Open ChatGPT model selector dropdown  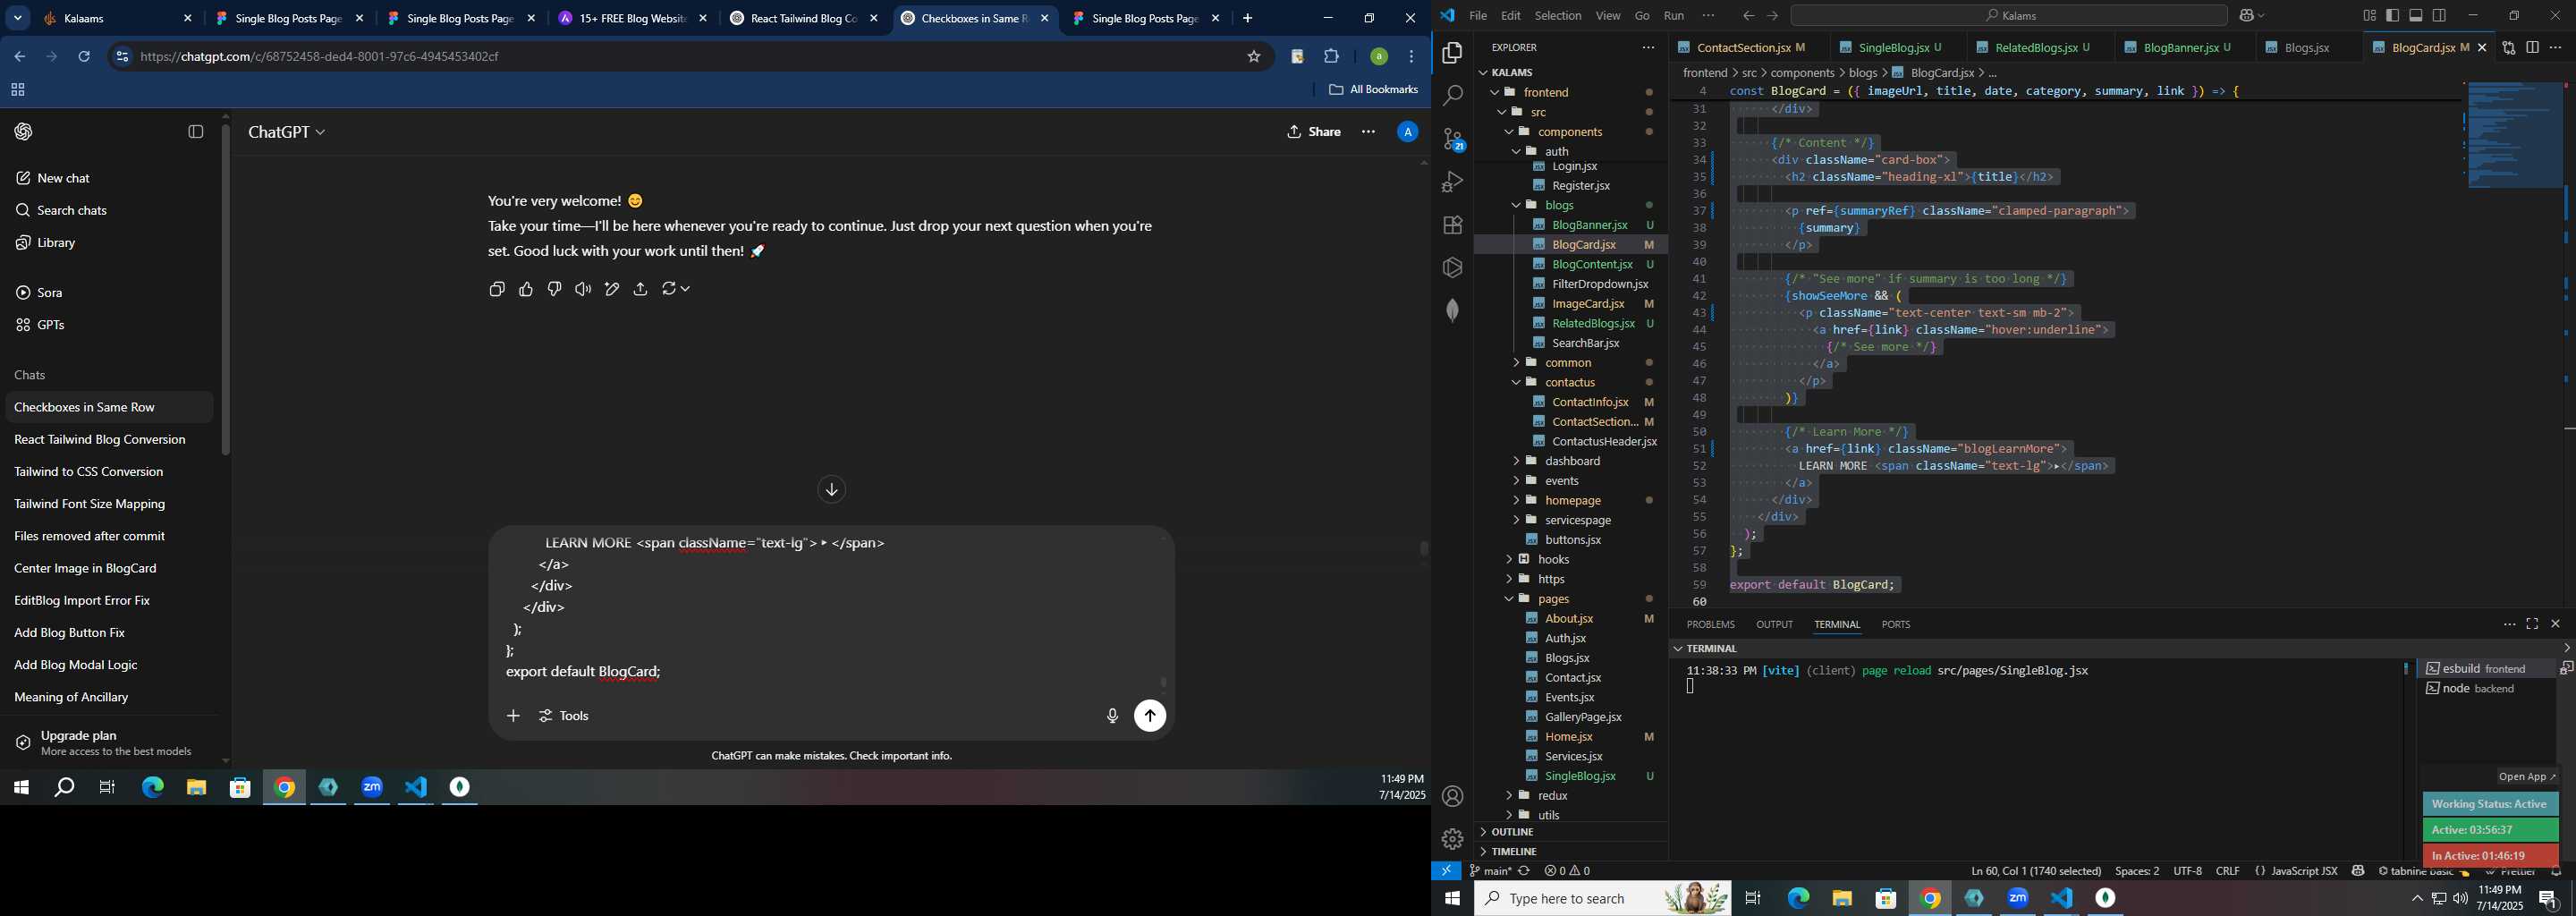pos(287,132)
